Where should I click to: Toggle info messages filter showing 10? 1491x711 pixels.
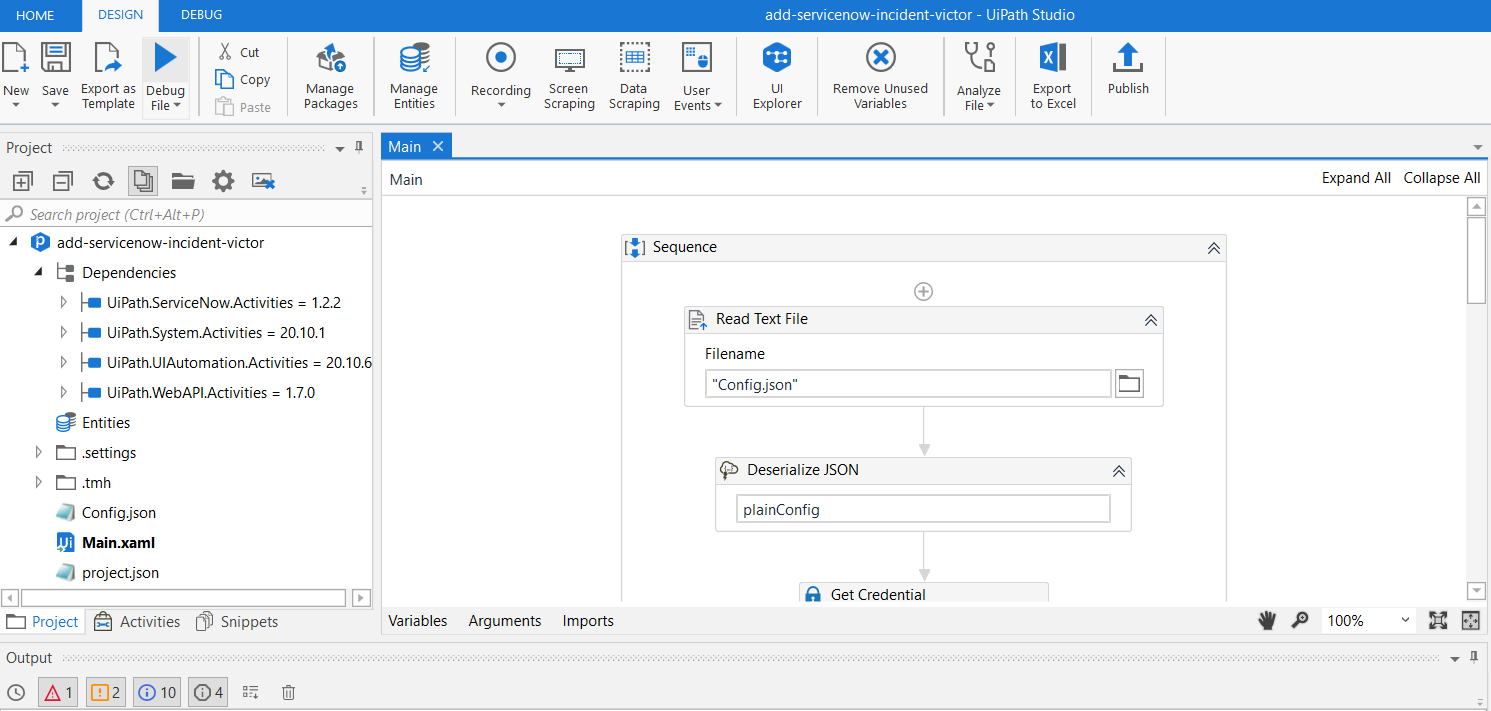[x=158, y=692]
